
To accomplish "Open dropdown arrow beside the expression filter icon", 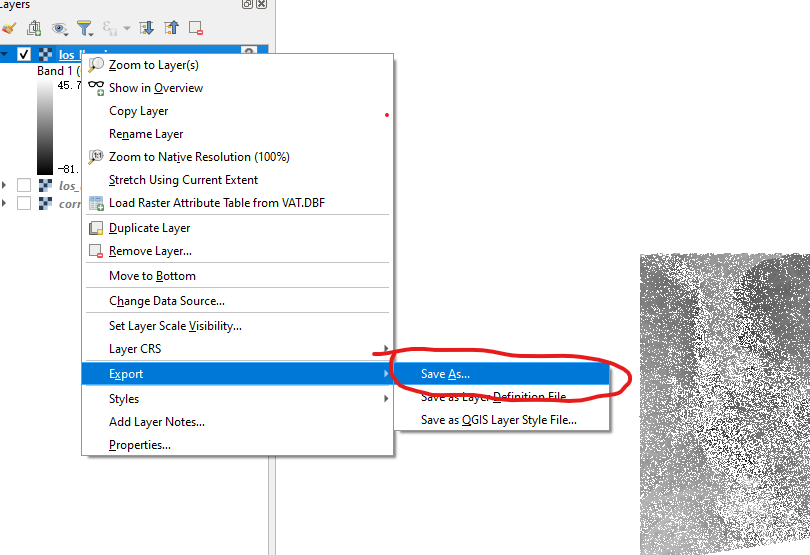I will click(x=127, y=28).
